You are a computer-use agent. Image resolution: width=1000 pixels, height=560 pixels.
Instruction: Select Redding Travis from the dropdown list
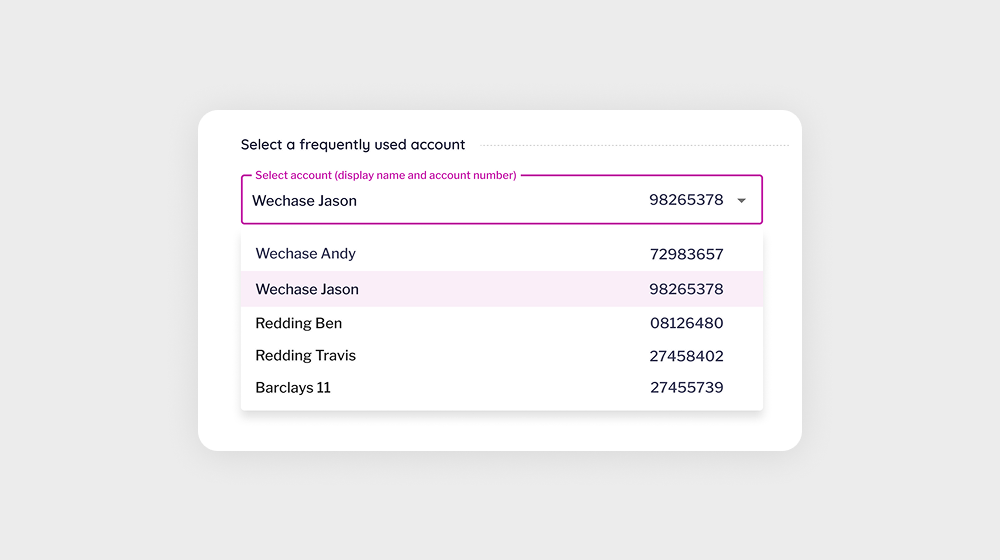306,356
